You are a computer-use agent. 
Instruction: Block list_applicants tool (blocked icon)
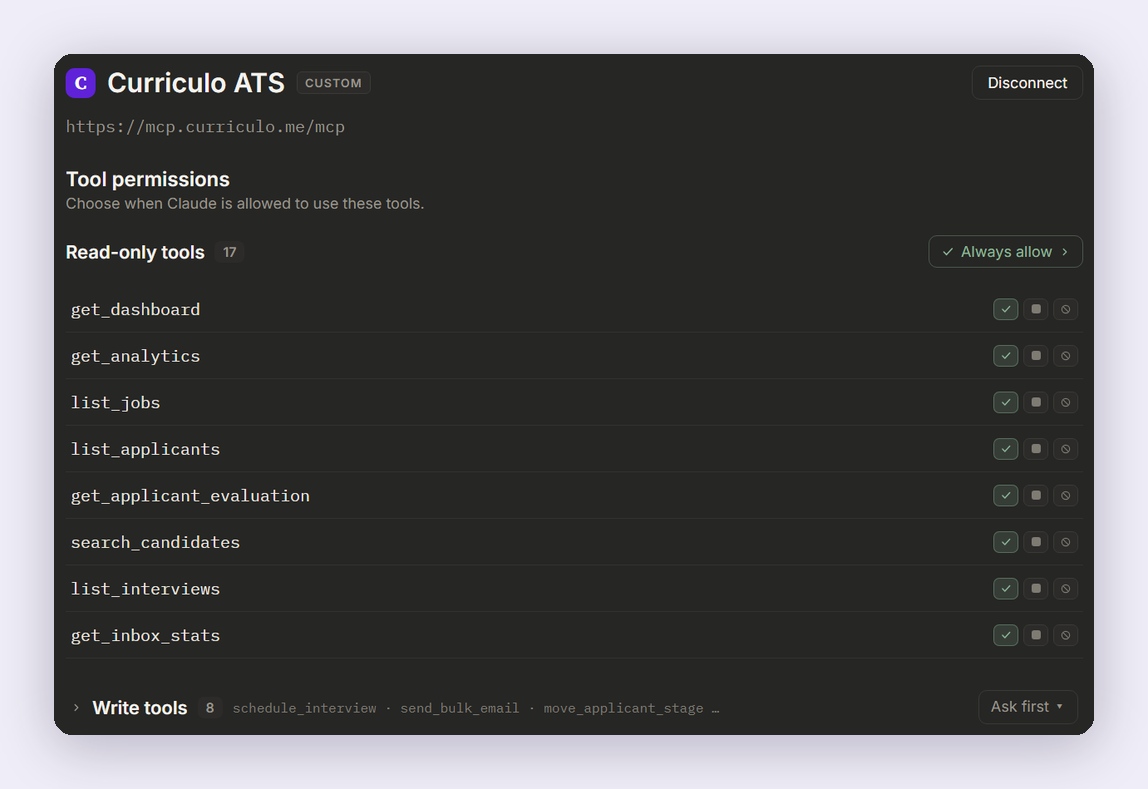1065,449
